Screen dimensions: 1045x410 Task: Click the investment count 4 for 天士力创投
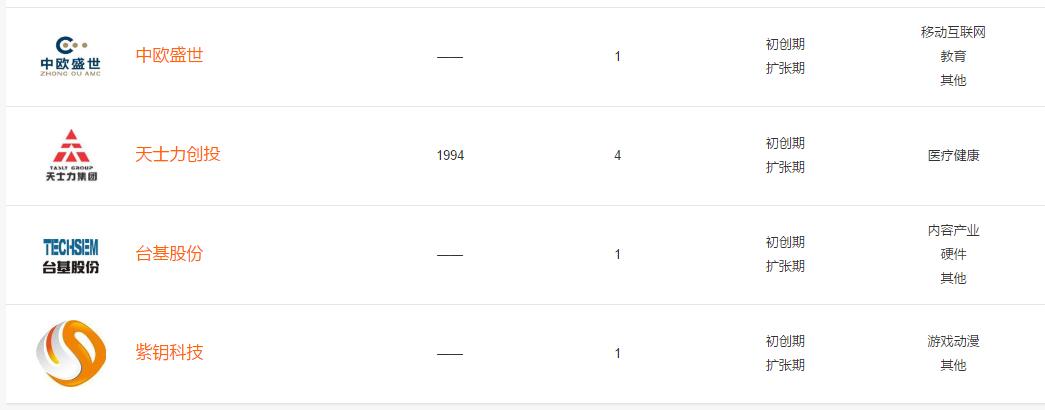pyautogui.click(x=618, y=155)
